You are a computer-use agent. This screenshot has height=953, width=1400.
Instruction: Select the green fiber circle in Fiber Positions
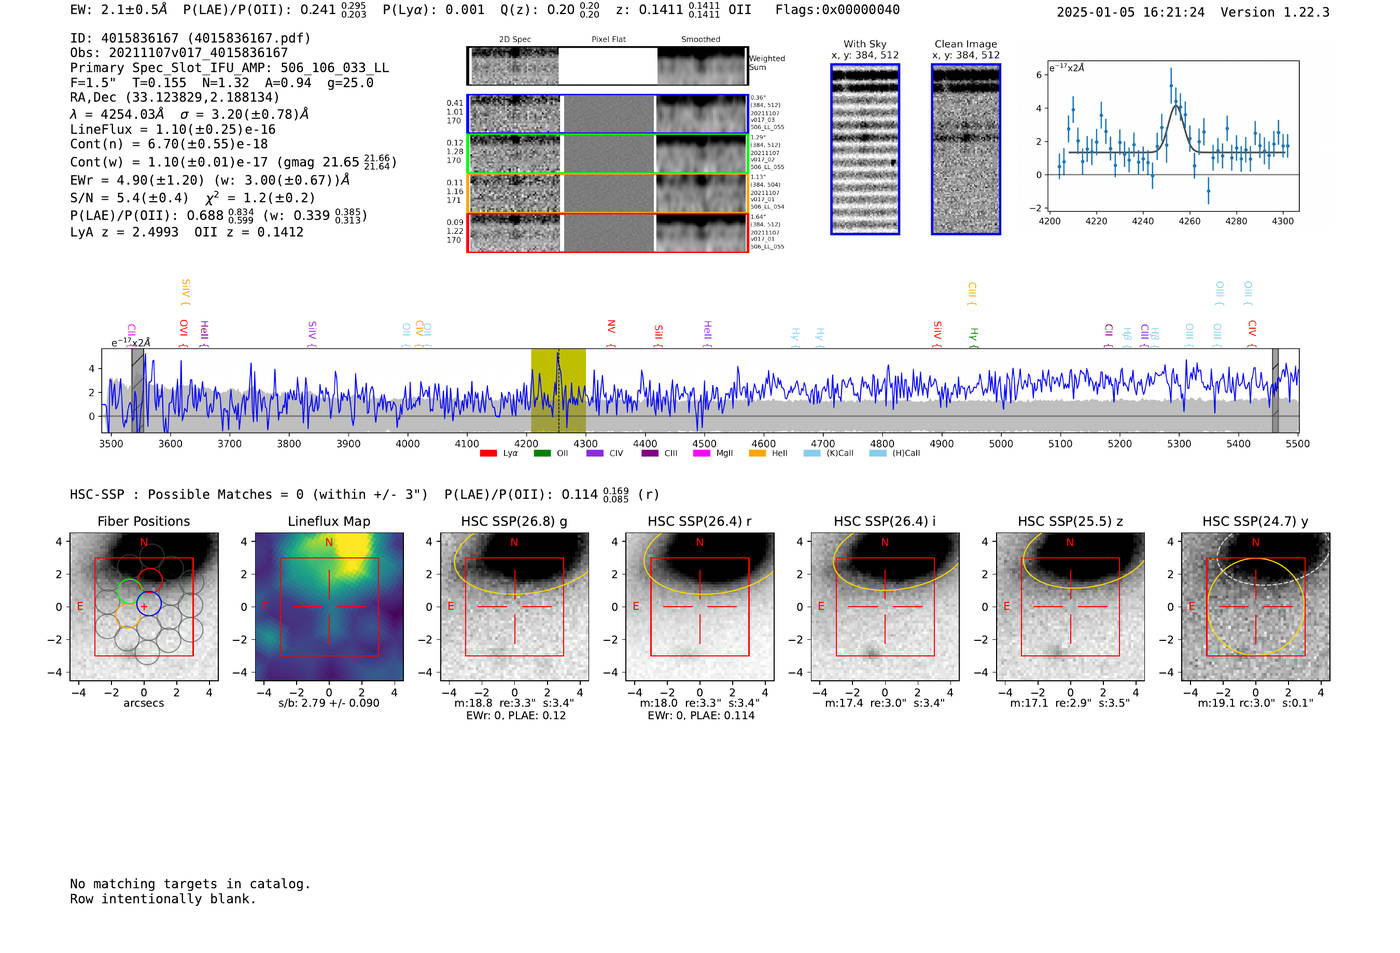(x=130, y=590)
